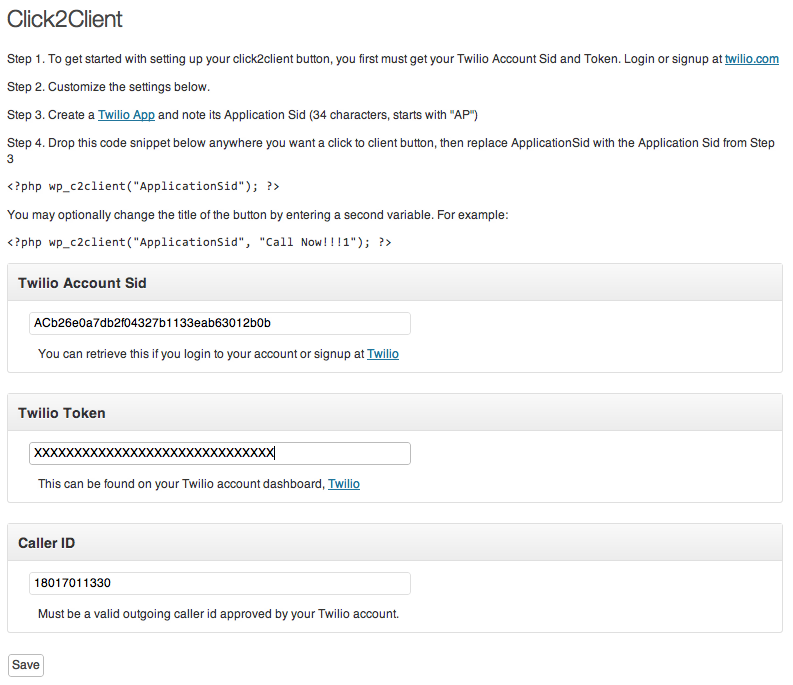Click the Click2Client page heading

[65, 19]
